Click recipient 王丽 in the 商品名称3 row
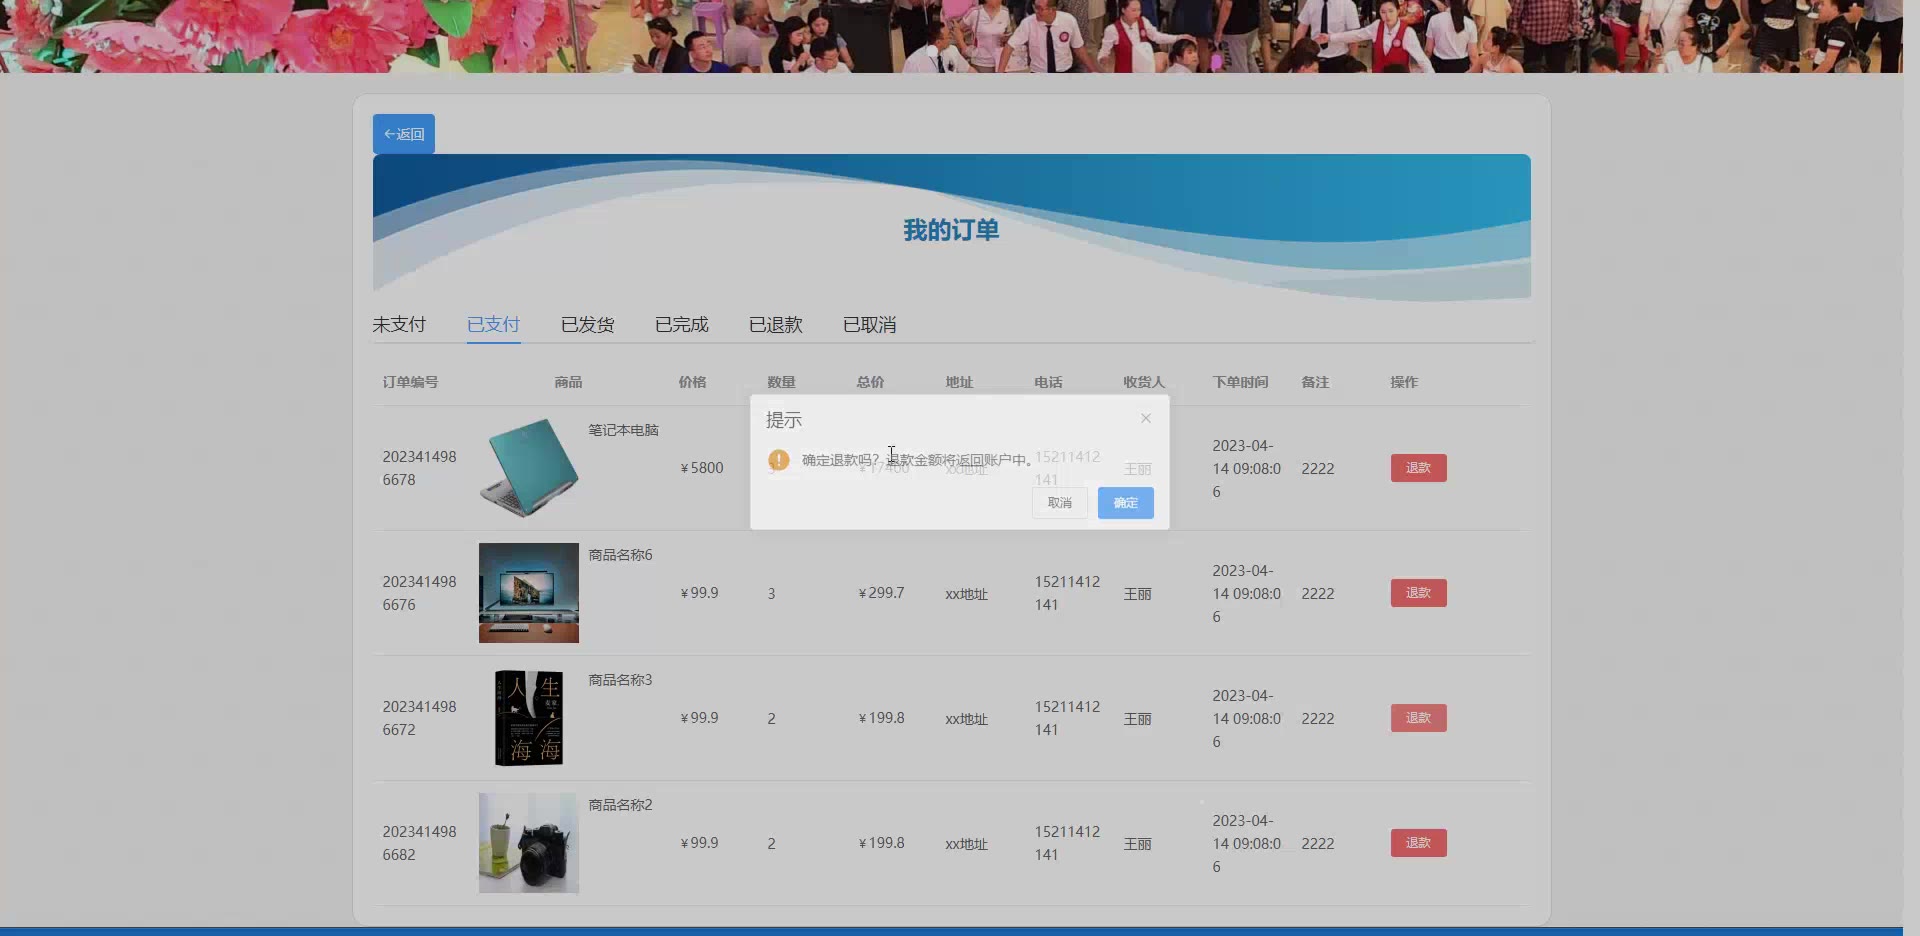The height and width of the screenshot is (936, 1920). [1137, 719]
